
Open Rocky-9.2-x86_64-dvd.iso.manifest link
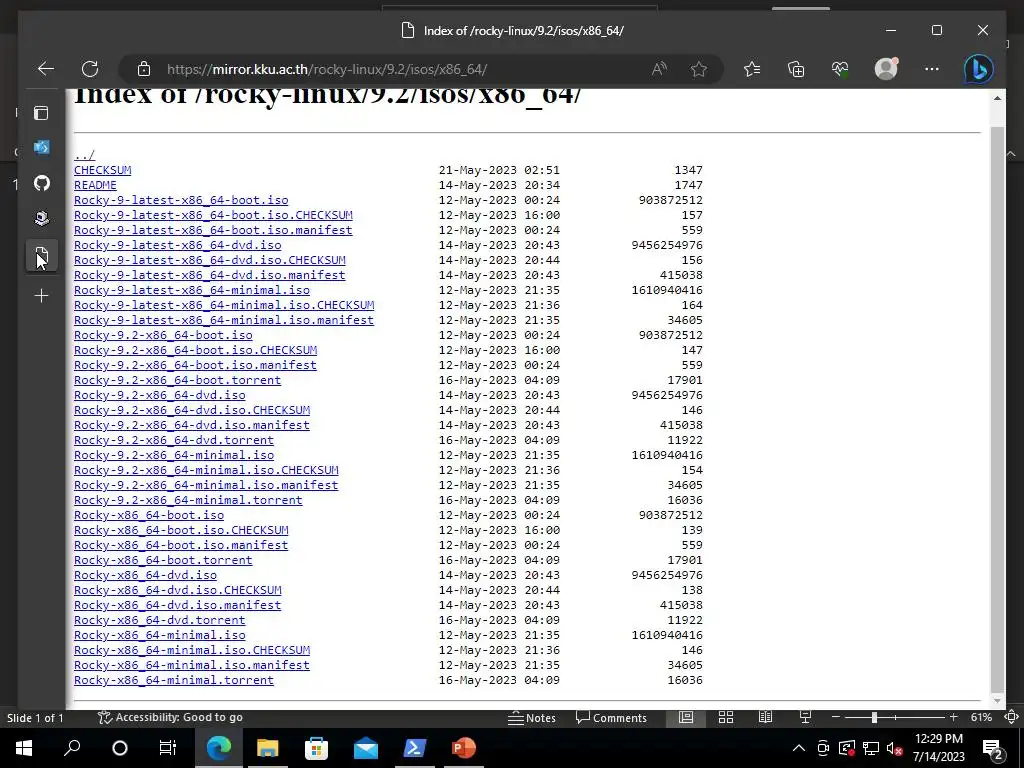[x=192, y=425]
